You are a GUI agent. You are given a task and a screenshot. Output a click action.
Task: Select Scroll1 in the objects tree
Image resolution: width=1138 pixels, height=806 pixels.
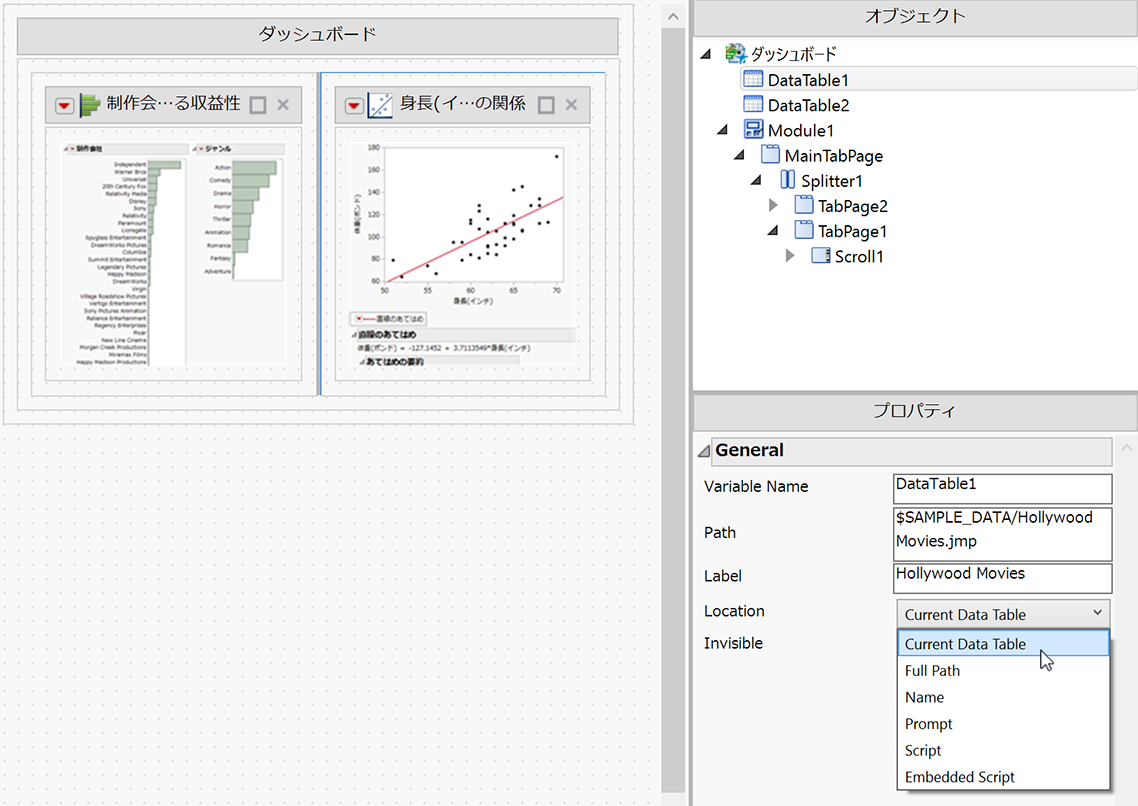coord(859,257)
